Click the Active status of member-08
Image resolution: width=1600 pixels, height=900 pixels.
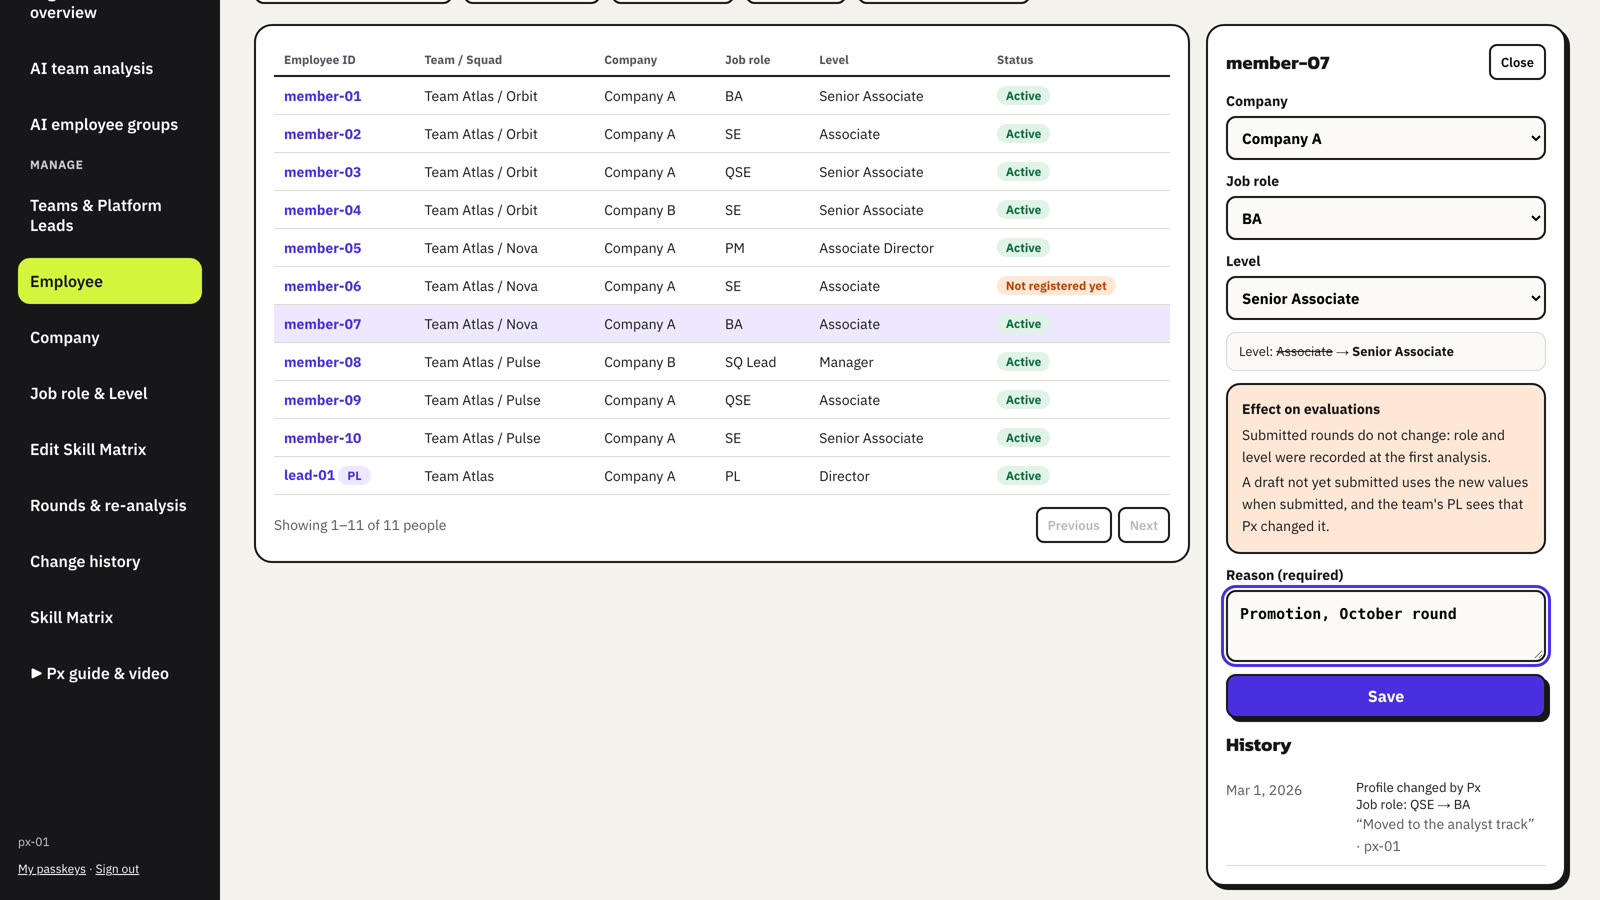(x=1023, y=362)
